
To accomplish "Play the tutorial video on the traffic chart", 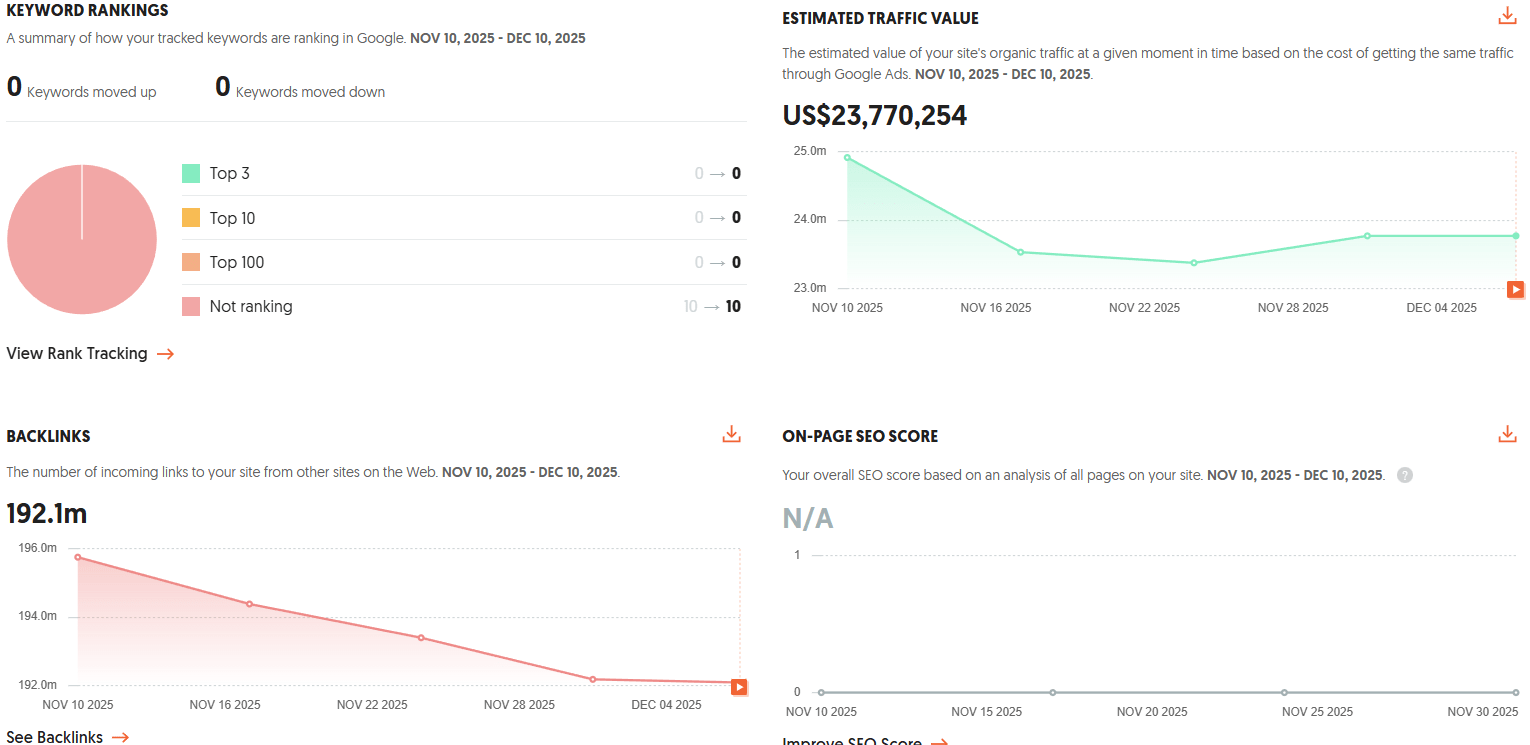I will tap(1514, 289).
